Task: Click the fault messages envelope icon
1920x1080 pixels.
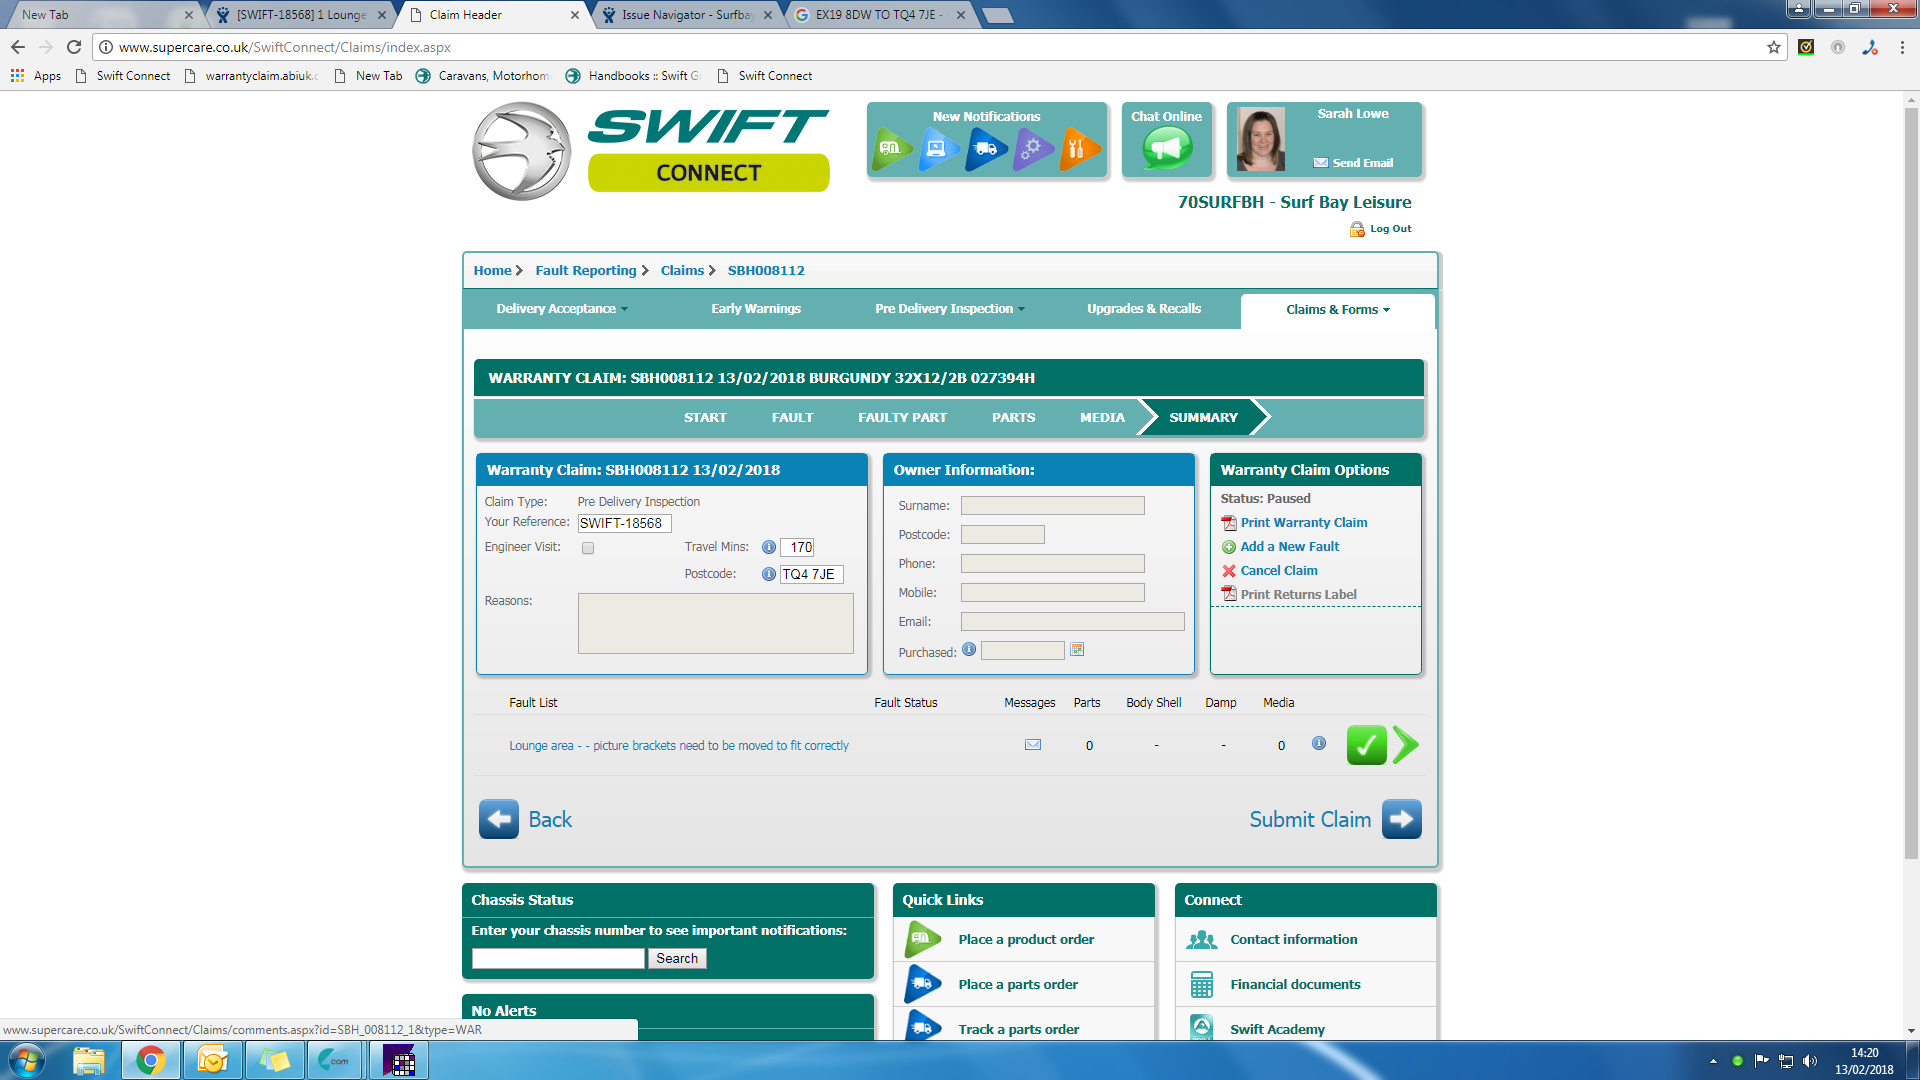Action: point(1033,745)
